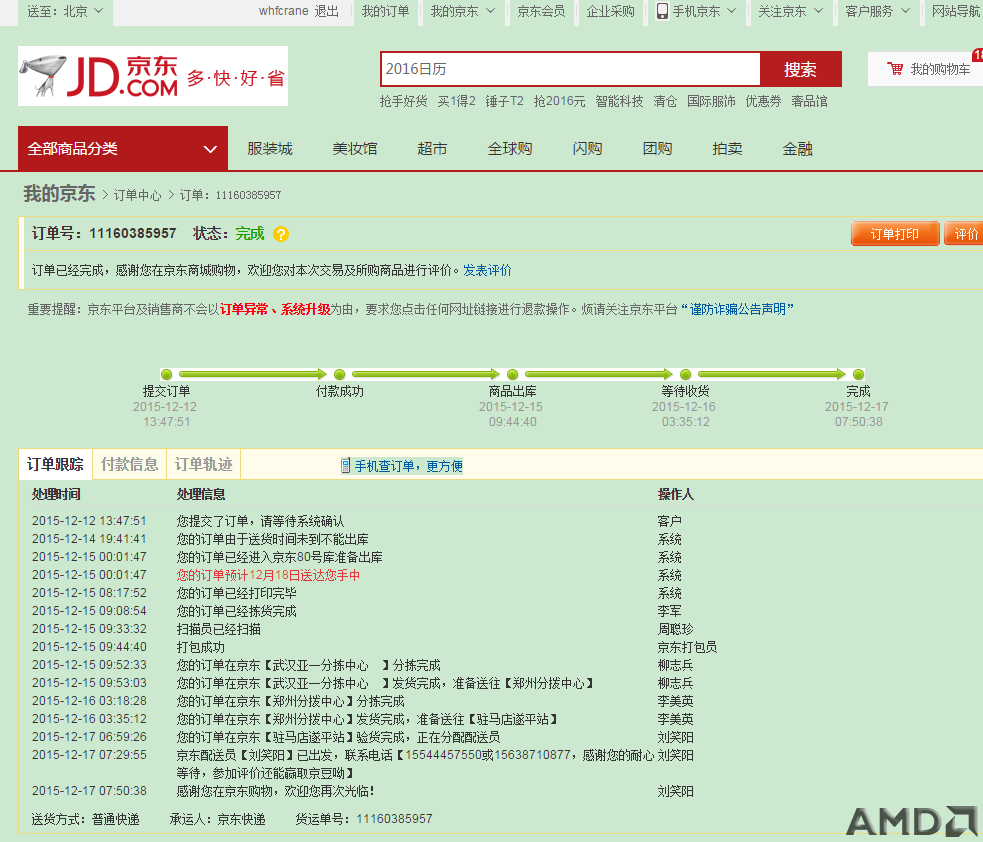
Task: Select the 订单跟踪 tab
Action: pos(55,464)
